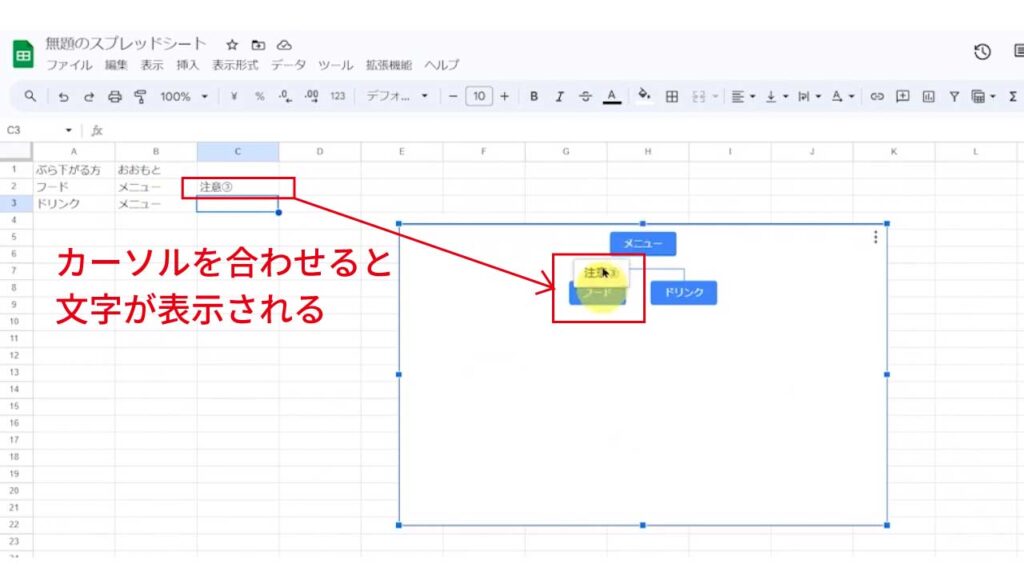Select cell A1 ぶら下がる方

tap(74, 170)
